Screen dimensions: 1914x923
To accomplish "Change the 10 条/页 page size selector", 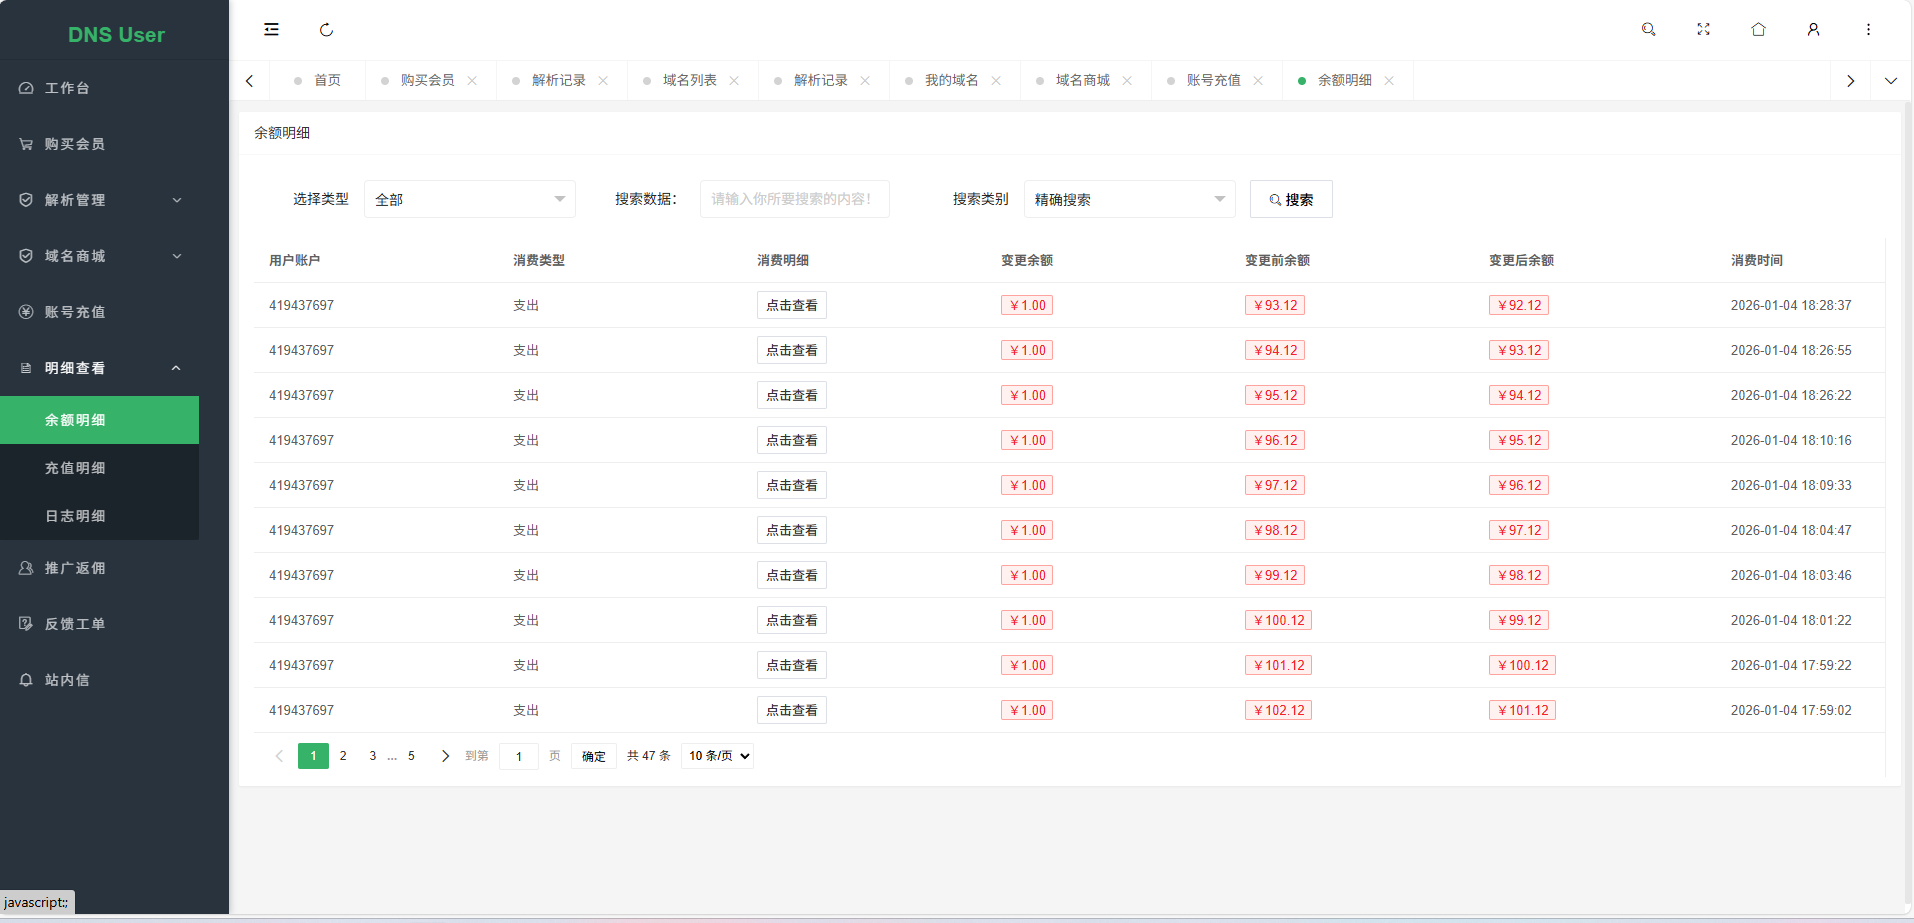I will (718, 756).
